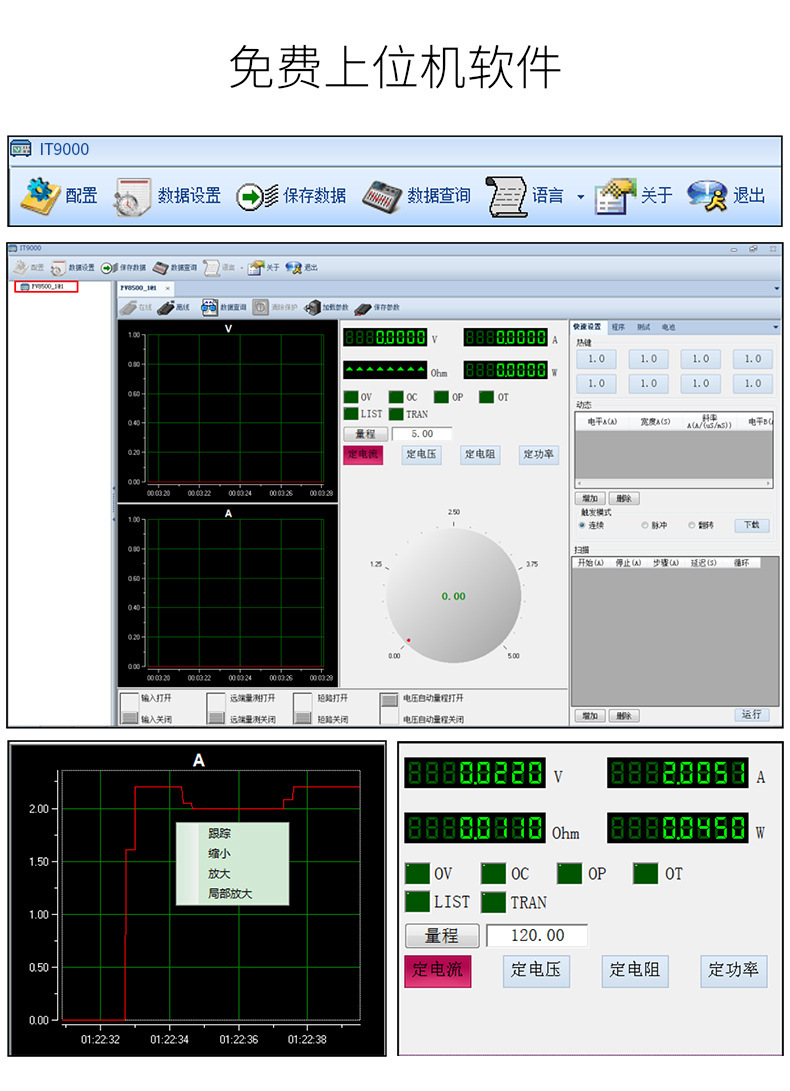Switch to the 程序 tab
Screen dimensions: 790x1091
click(x=618, y=327)
